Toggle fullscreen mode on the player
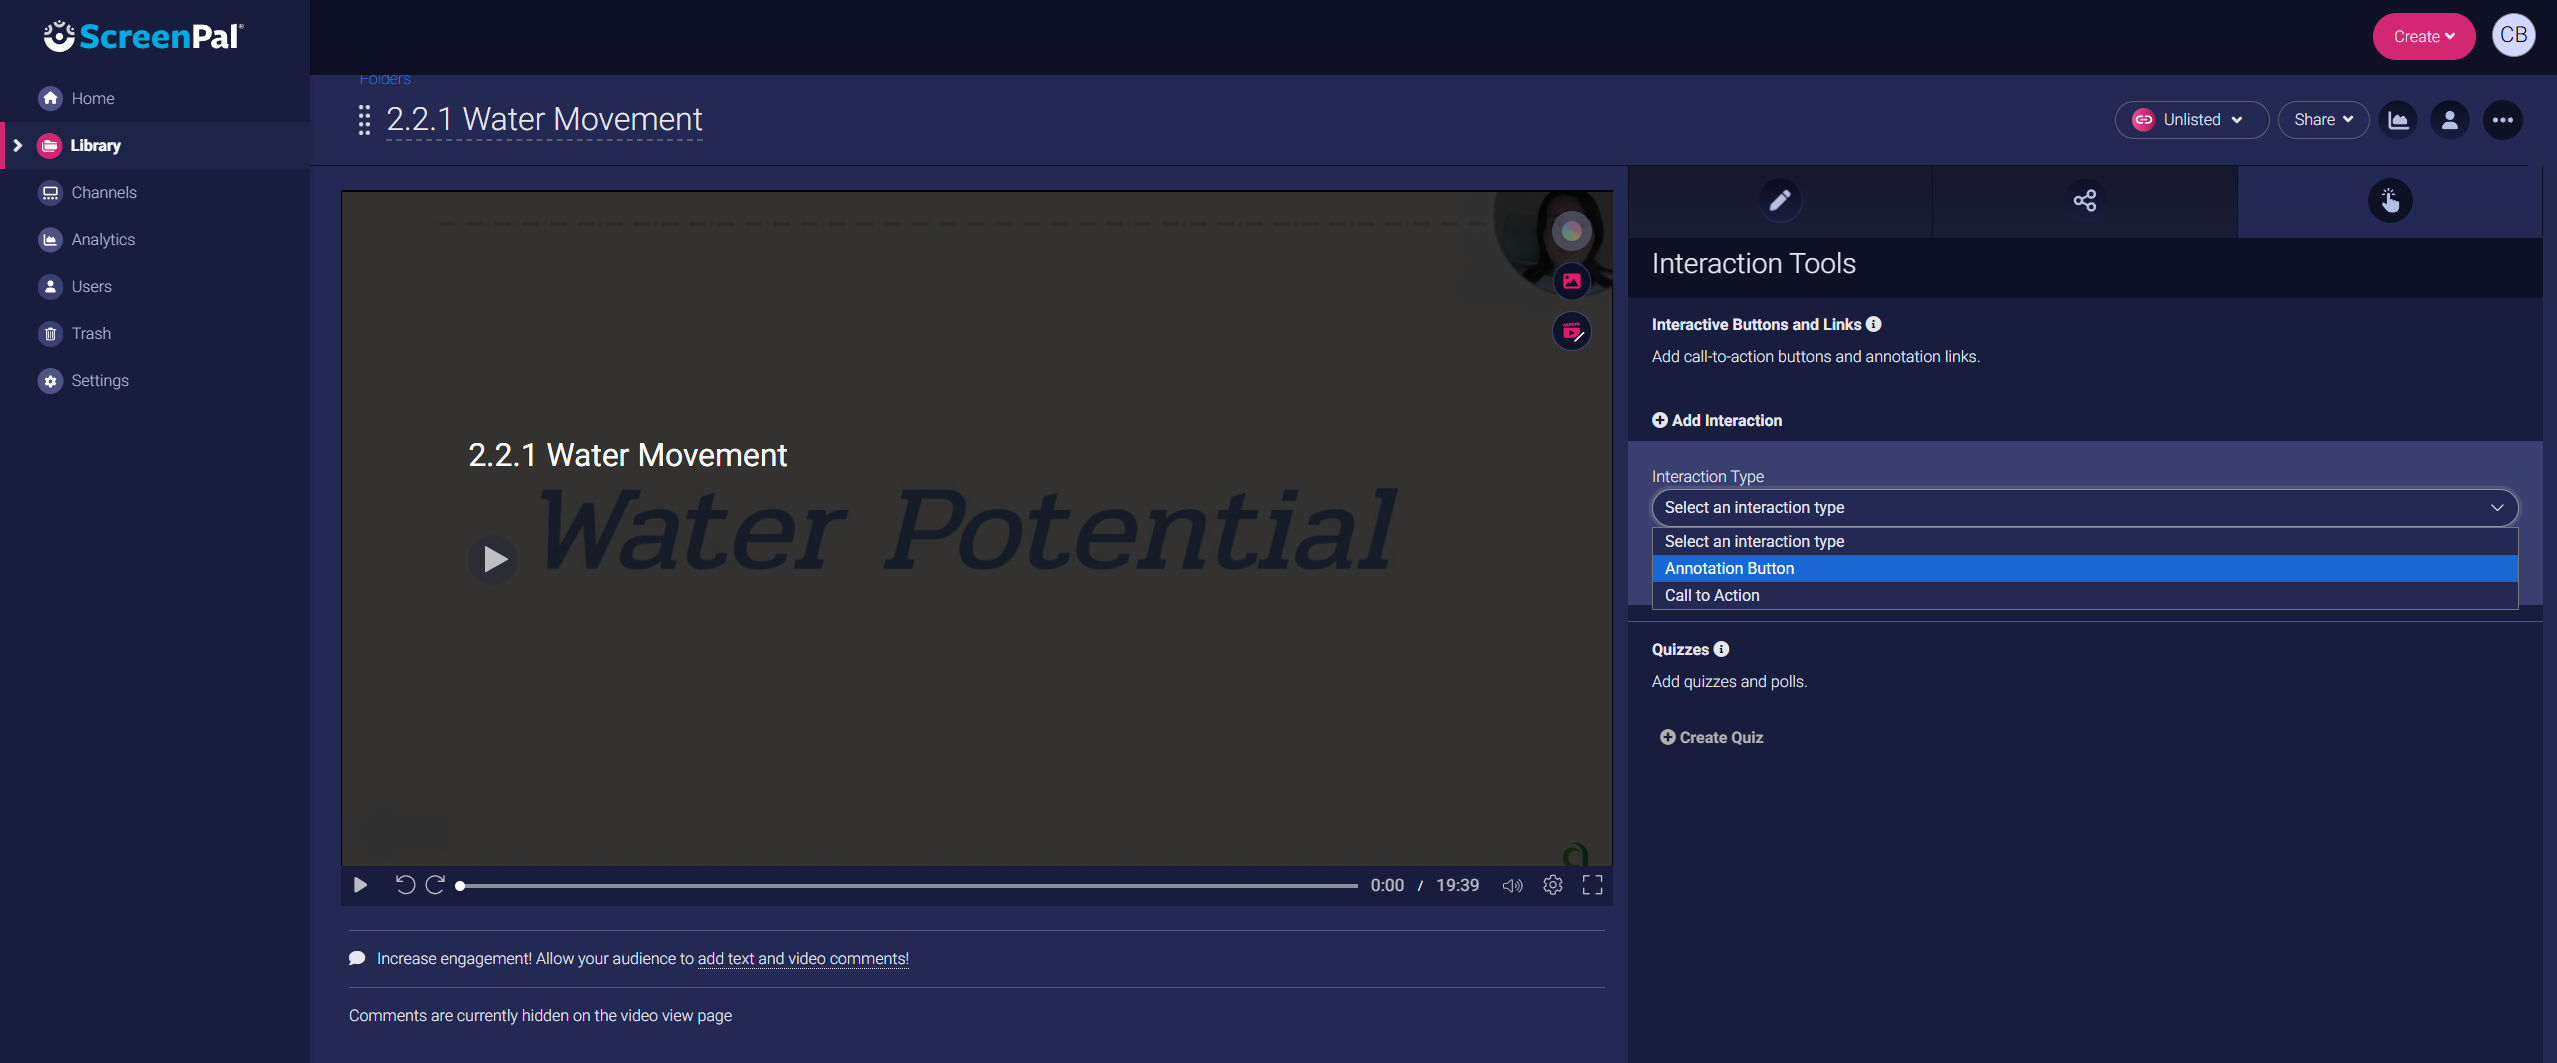The height and width of the screenshot is (1063, 2557). (1594, 885)
